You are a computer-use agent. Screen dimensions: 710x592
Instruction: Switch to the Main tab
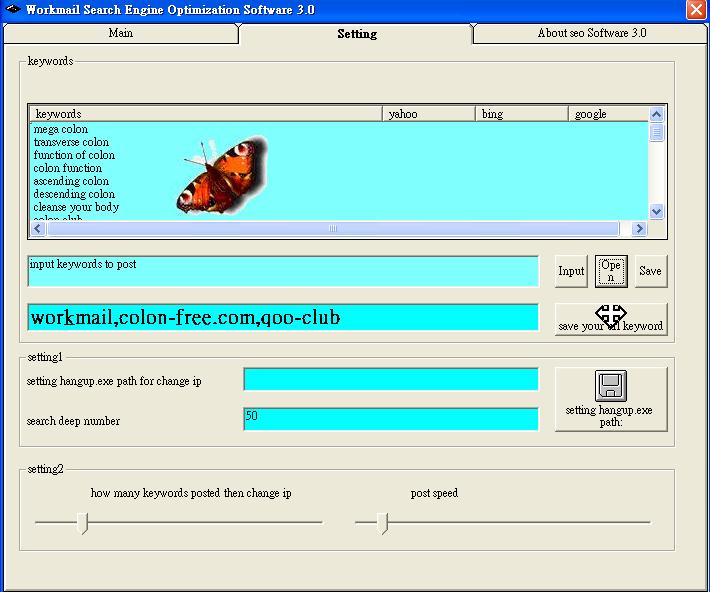tap(120, 34)
